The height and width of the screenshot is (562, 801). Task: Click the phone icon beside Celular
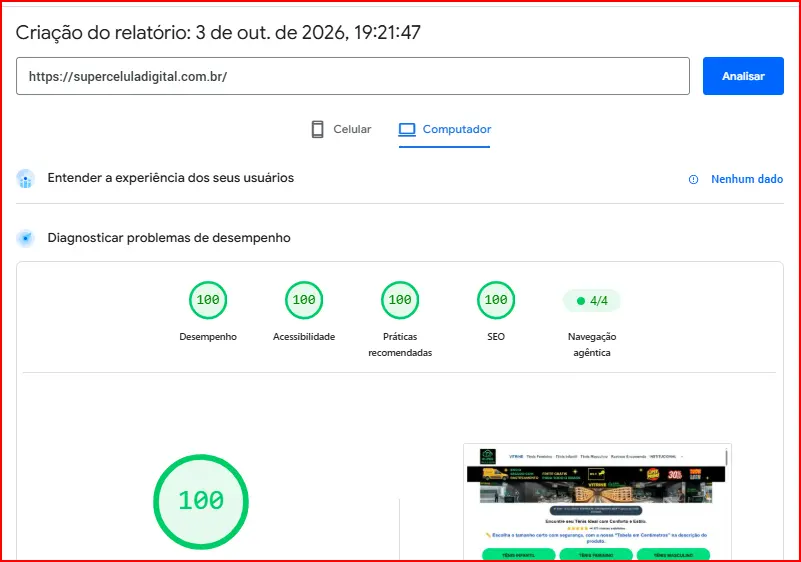point(317,129)
